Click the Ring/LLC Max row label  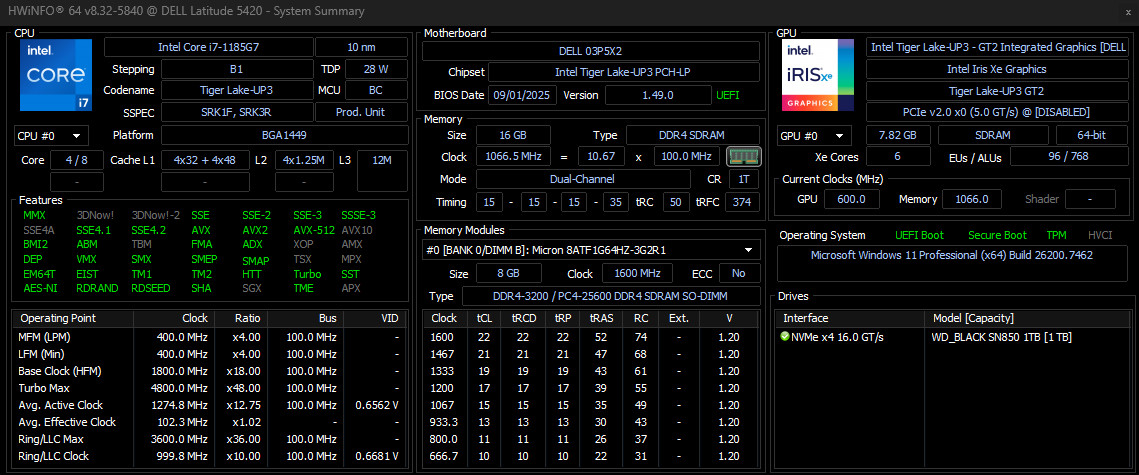click(50, 439)
